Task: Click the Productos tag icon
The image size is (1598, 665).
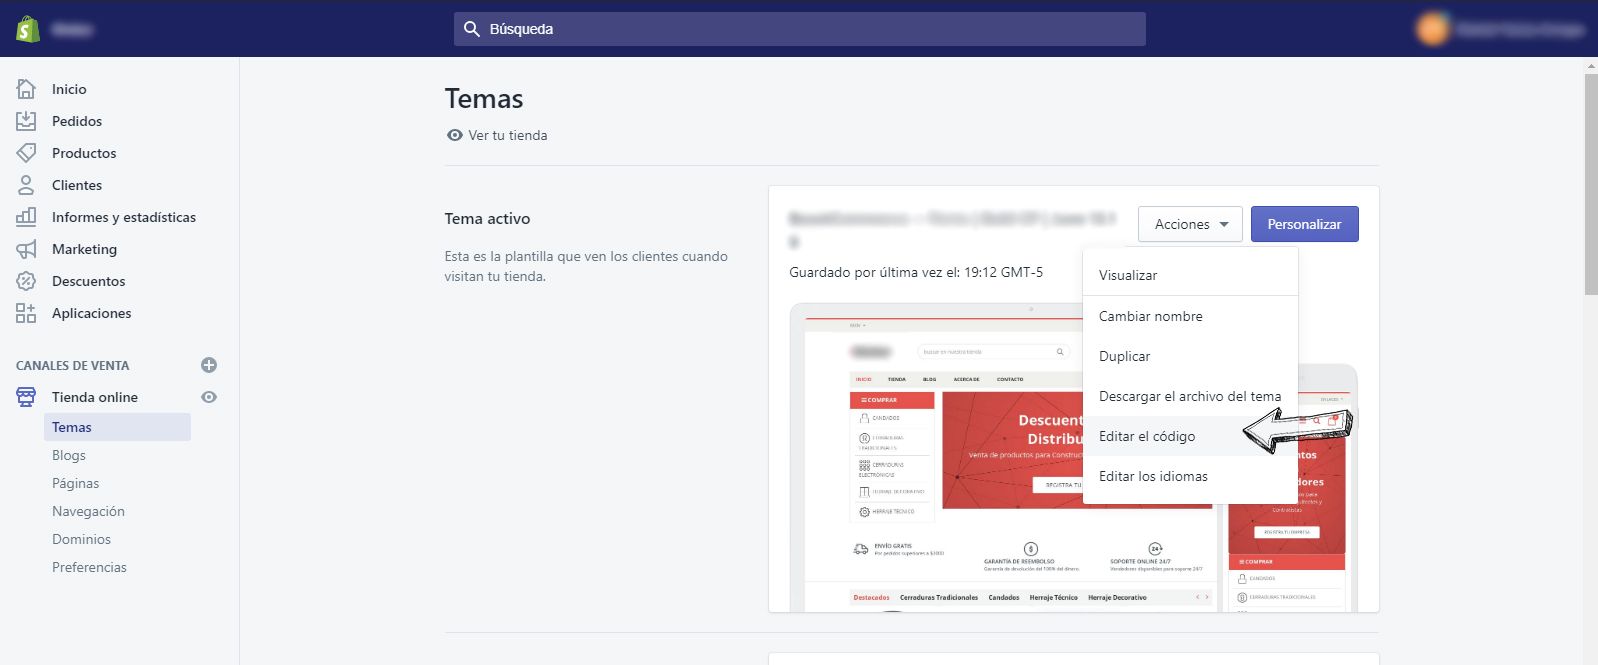Action: click(x=26, y=153)
